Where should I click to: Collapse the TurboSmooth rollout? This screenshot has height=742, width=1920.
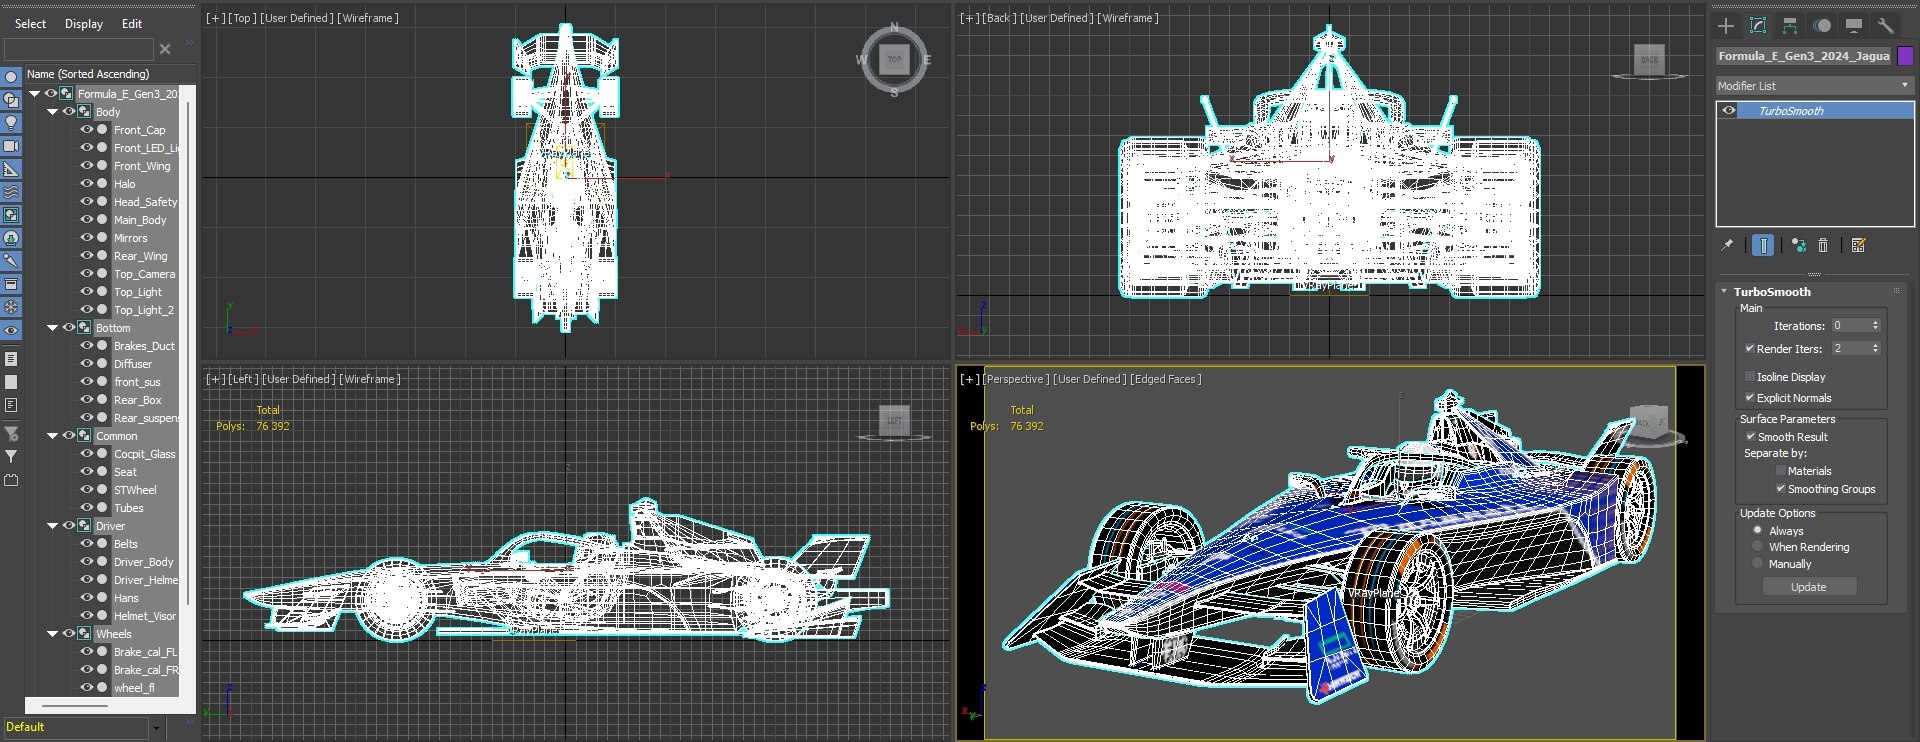pos(1724,292)
